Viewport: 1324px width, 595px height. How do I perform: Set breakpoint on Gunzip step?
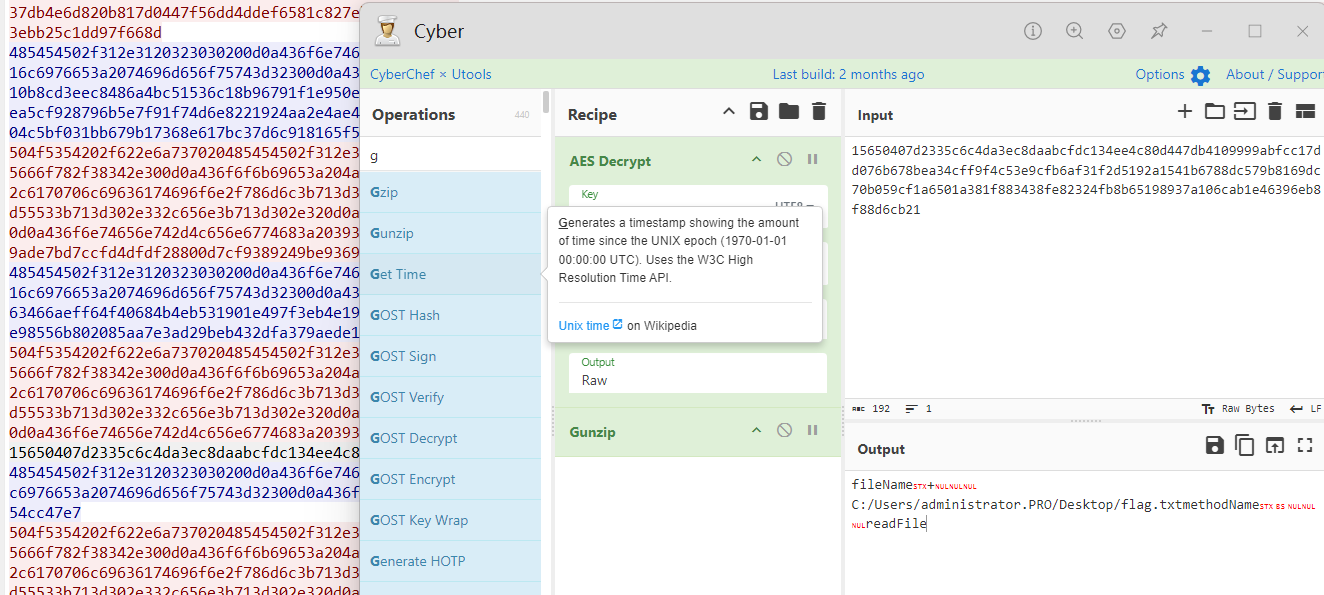[812, 430]
